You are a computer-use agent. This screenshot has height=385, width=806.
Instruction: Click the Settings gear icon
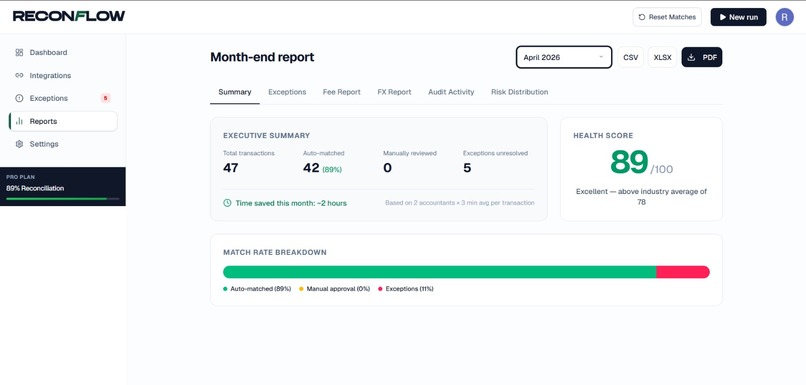pyautogui.click(x=19, y=144)
